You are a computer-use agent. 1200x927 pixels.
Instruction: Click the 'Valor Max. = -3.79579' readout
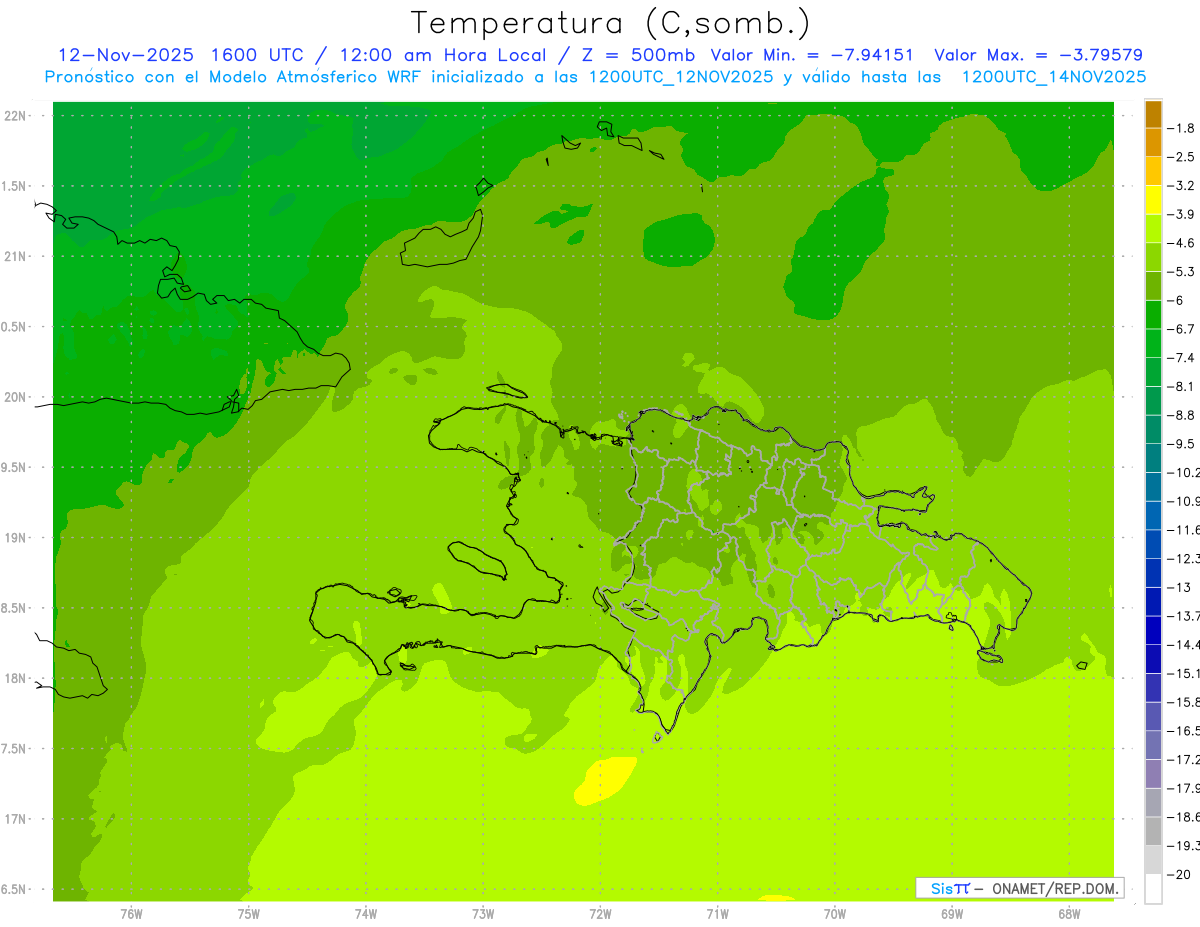tap(1038, 55)
